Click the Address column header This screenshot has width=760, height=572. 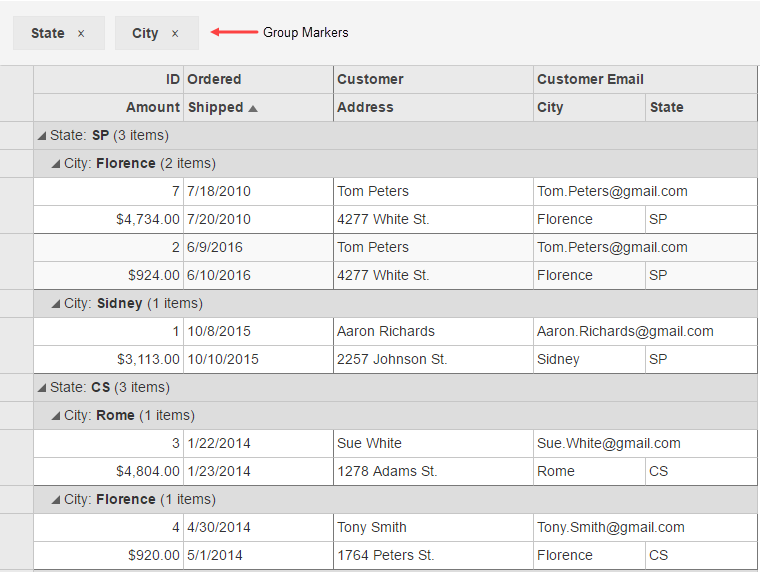click(x=365, y=107)
